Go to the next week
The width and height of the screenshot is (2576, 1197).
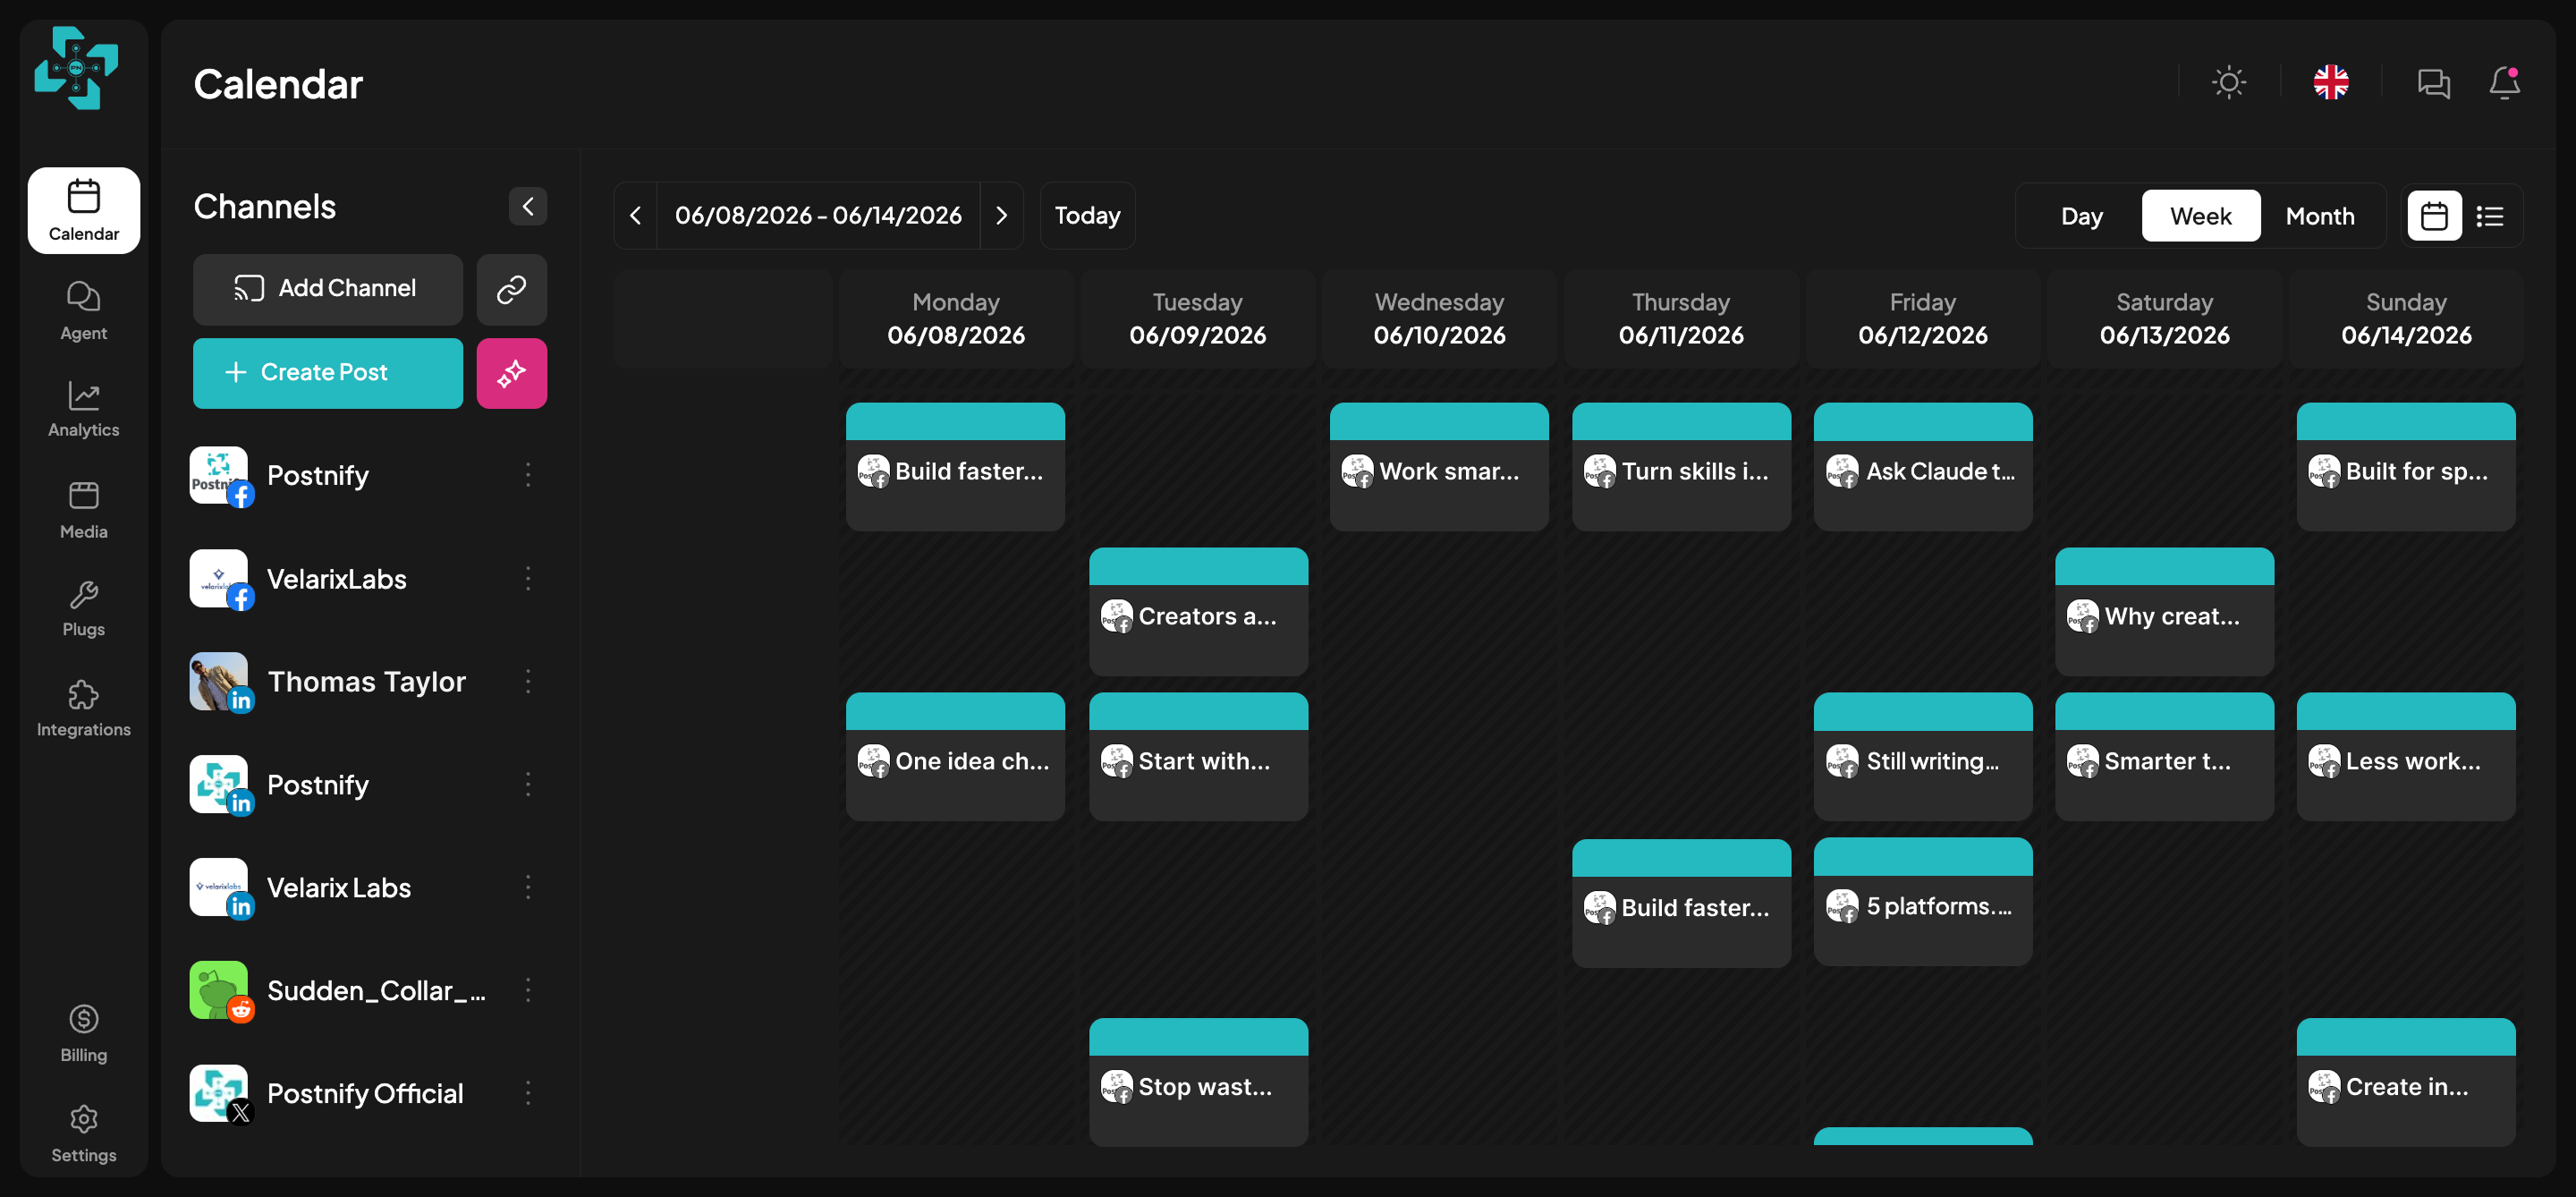pyautogui.click(x=1002, y=216)
